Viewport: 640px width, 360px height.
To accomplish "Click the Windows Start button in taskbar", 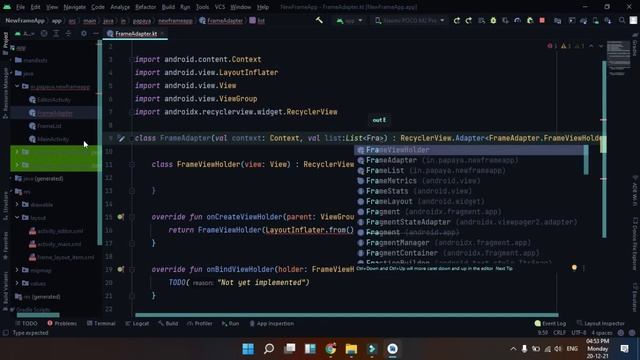I will [248, 349].
